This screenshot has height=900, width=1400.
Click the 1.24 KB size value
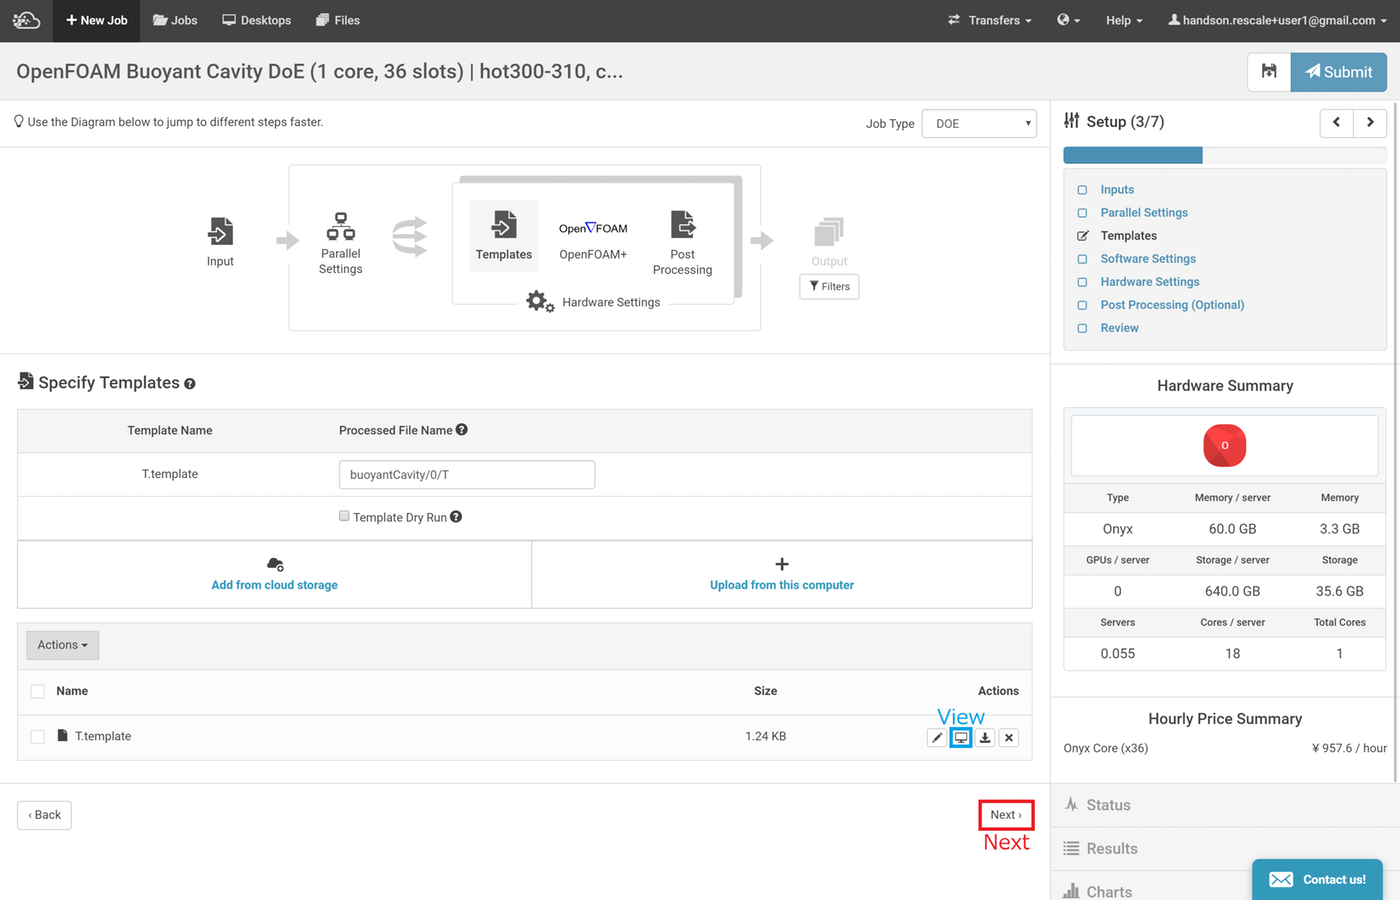[x=765, y=737]
